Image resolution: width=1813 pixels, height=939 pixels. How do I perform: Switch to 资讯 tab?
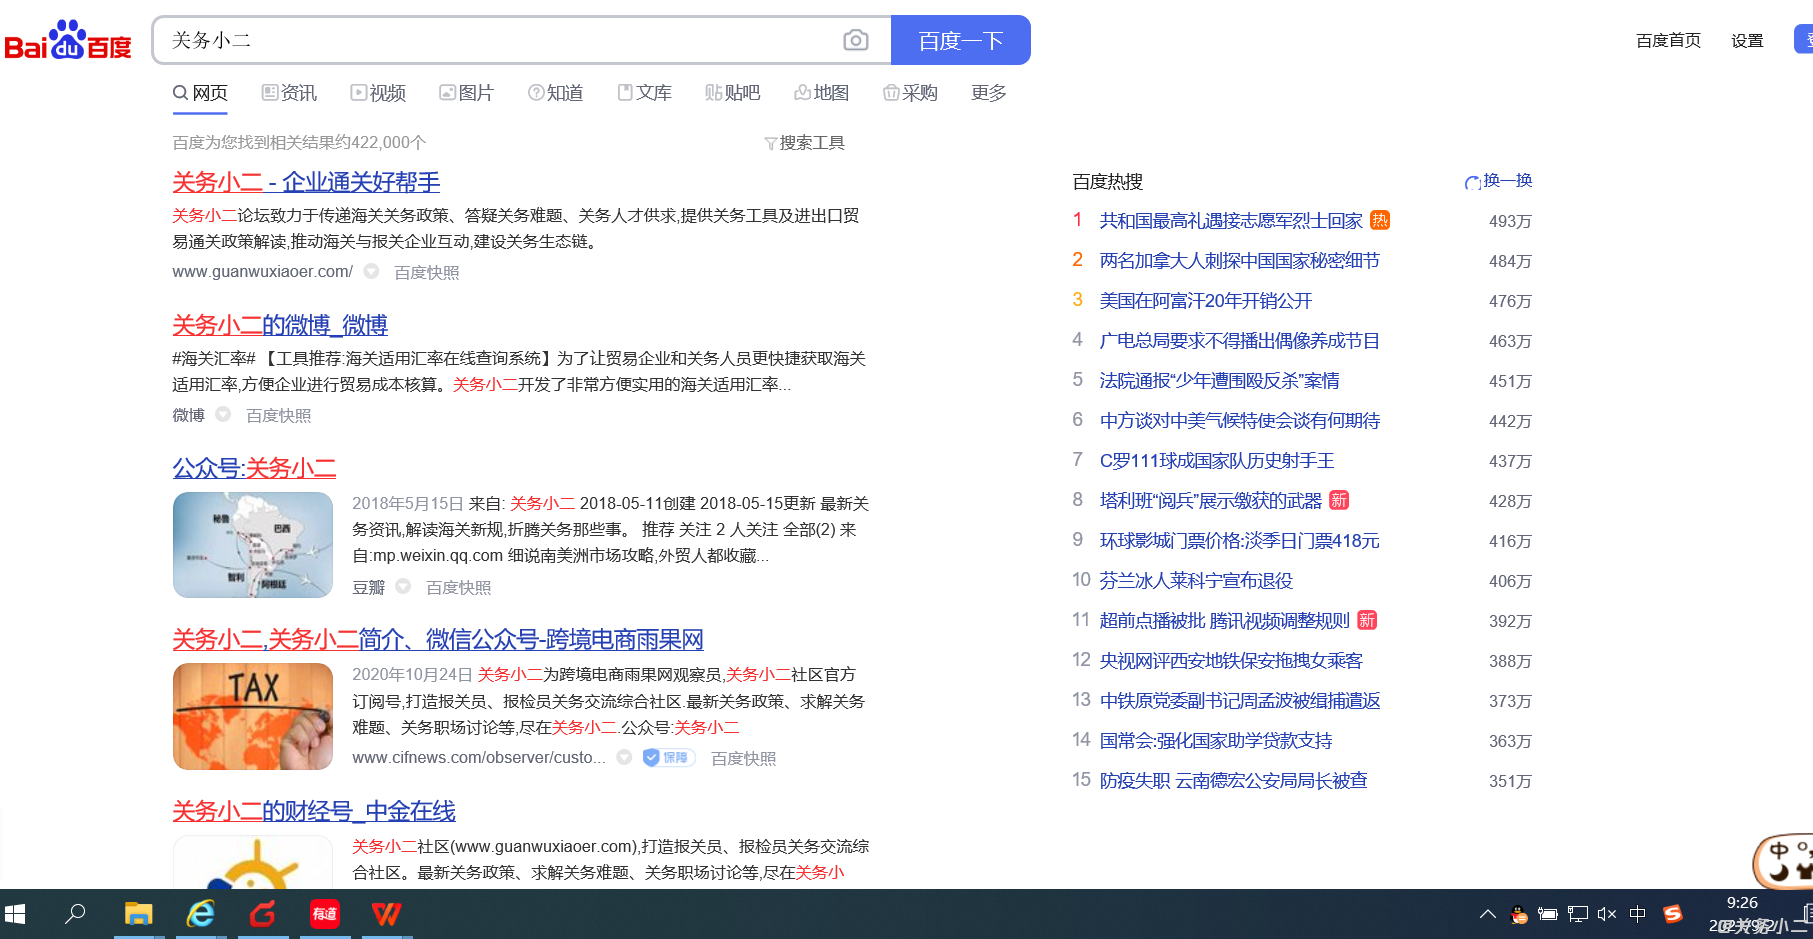point(289,93)
